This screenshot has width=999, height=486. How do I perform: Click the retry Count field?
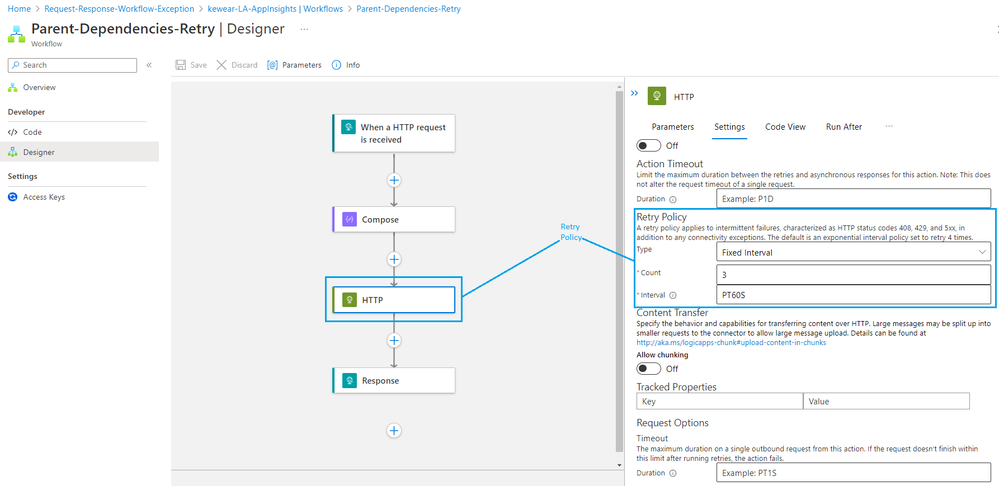click(x=853, y=275)
